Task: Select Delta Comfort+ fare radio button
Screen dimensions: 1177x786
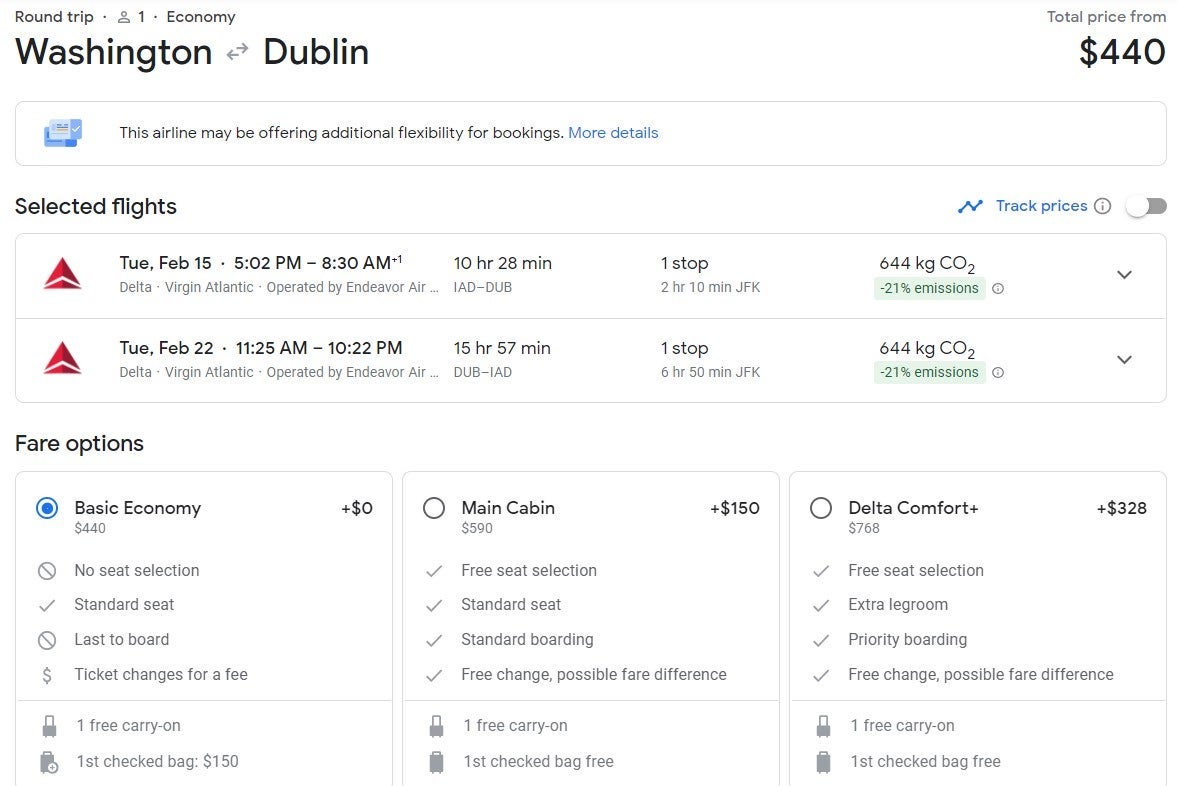Action: click(x=821, y=508)
